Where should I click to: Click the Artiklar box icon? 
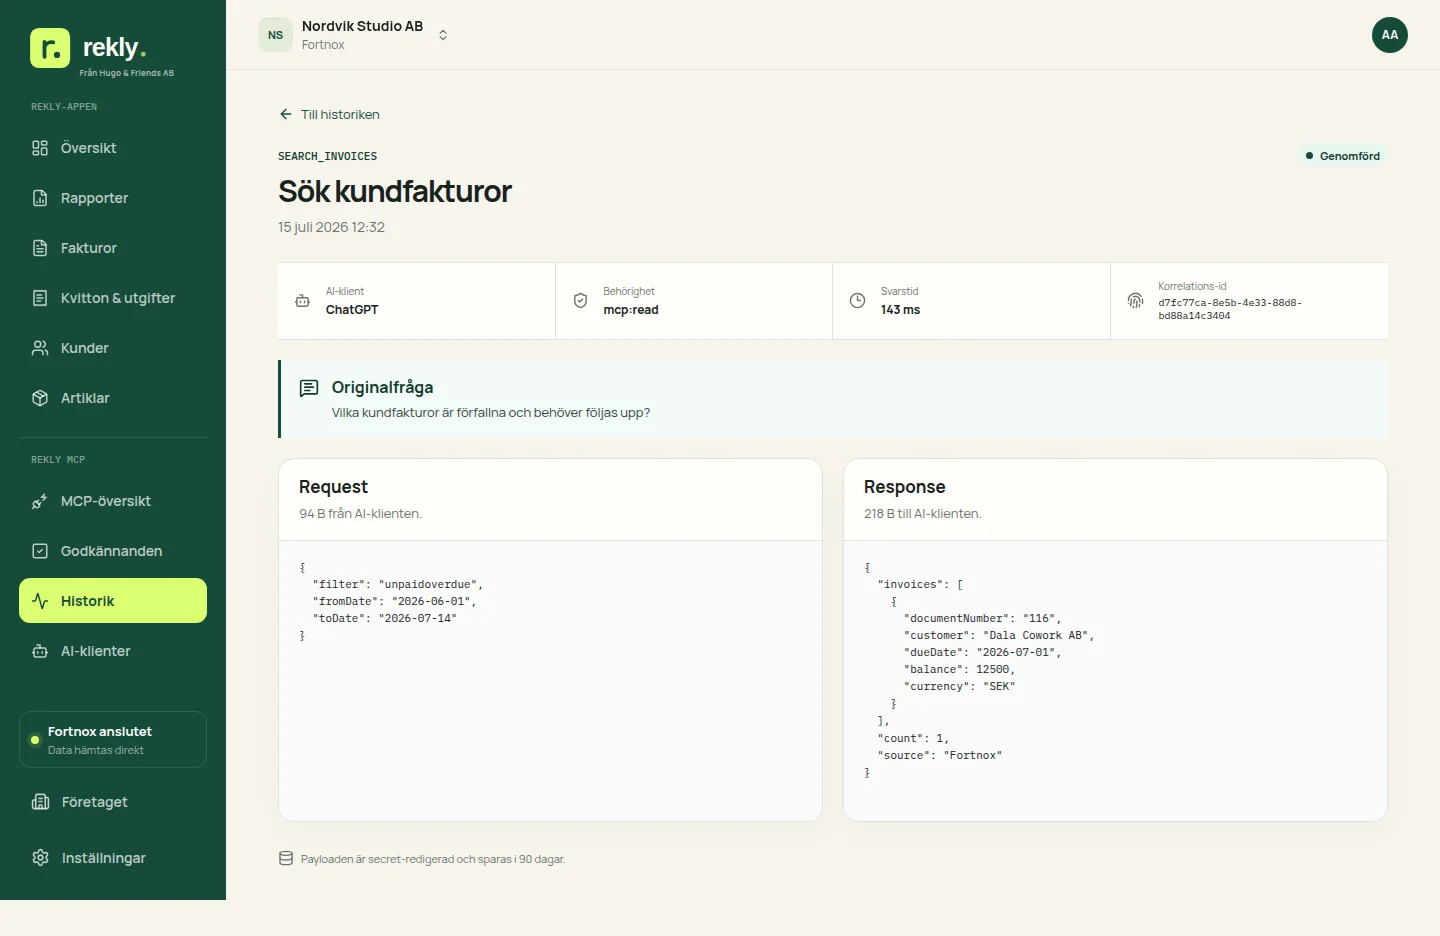(40, 398)
